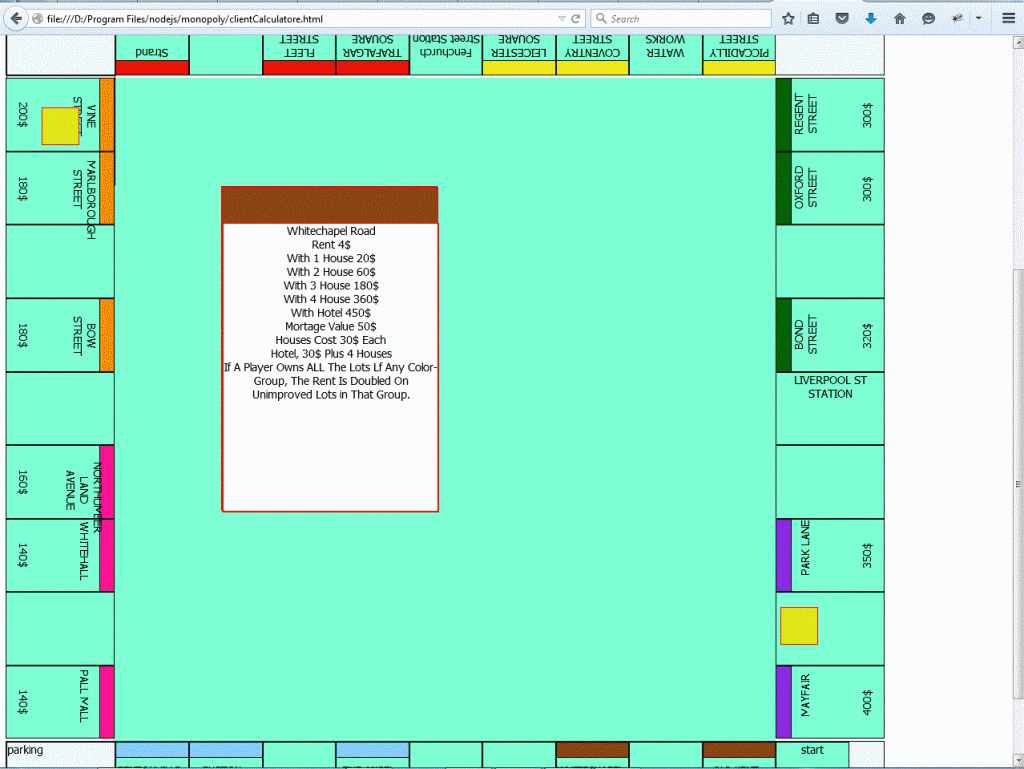Click the Search input box
The height and width of the screenshot is (769, 1024).
click(681, 19)
